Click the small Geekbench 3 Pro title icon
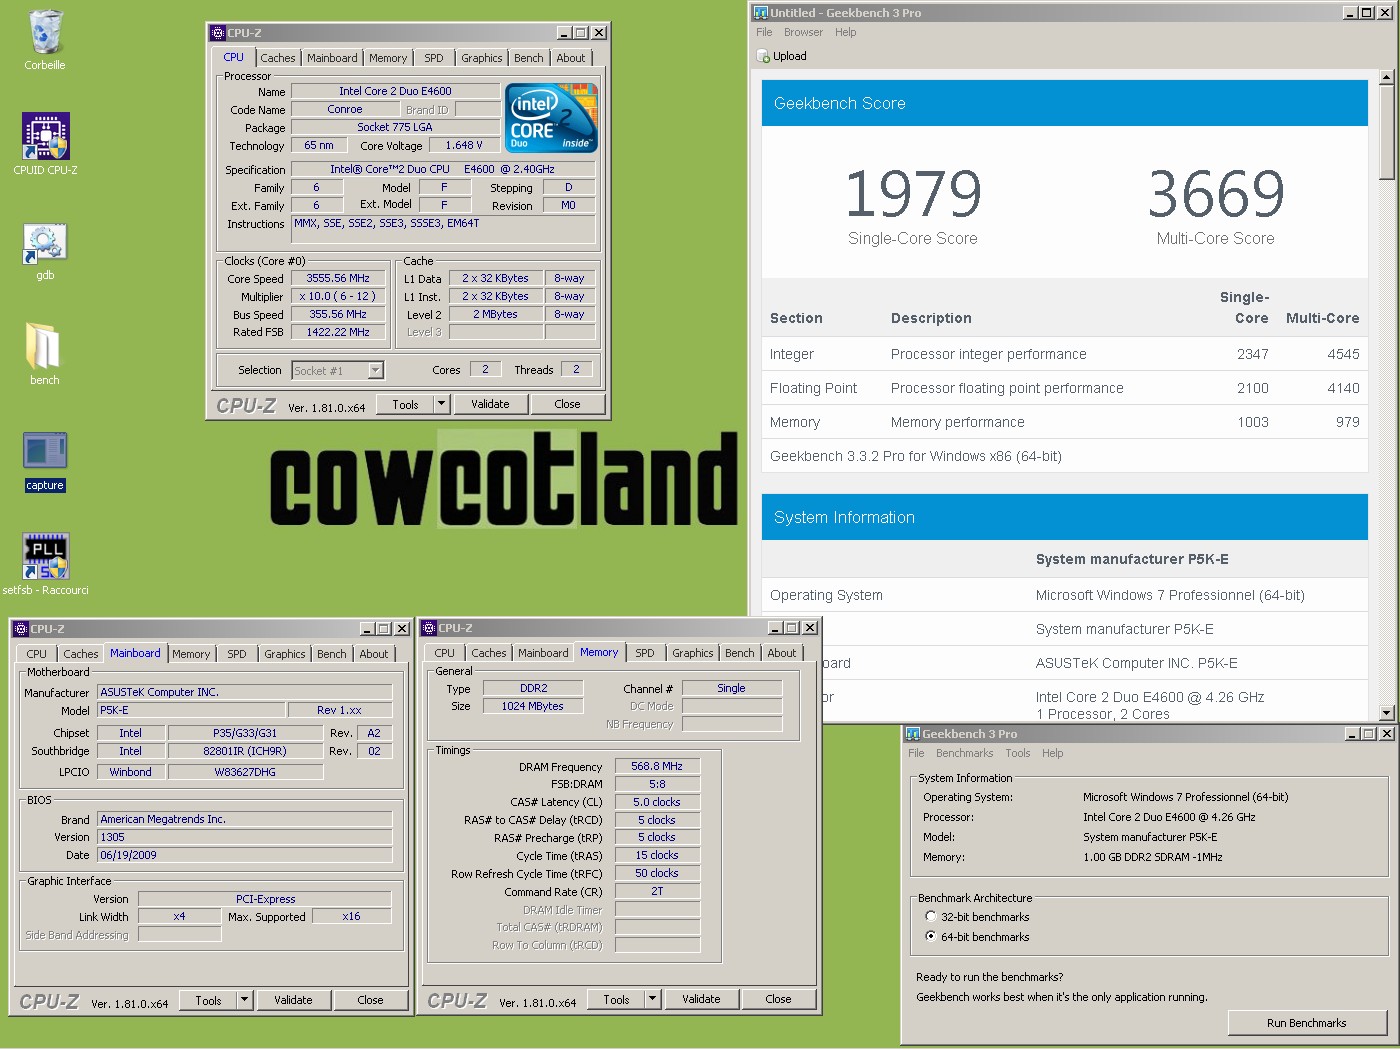Image resolution: width=1400 pixels, height=1050 pixels. tap(913, 734)
